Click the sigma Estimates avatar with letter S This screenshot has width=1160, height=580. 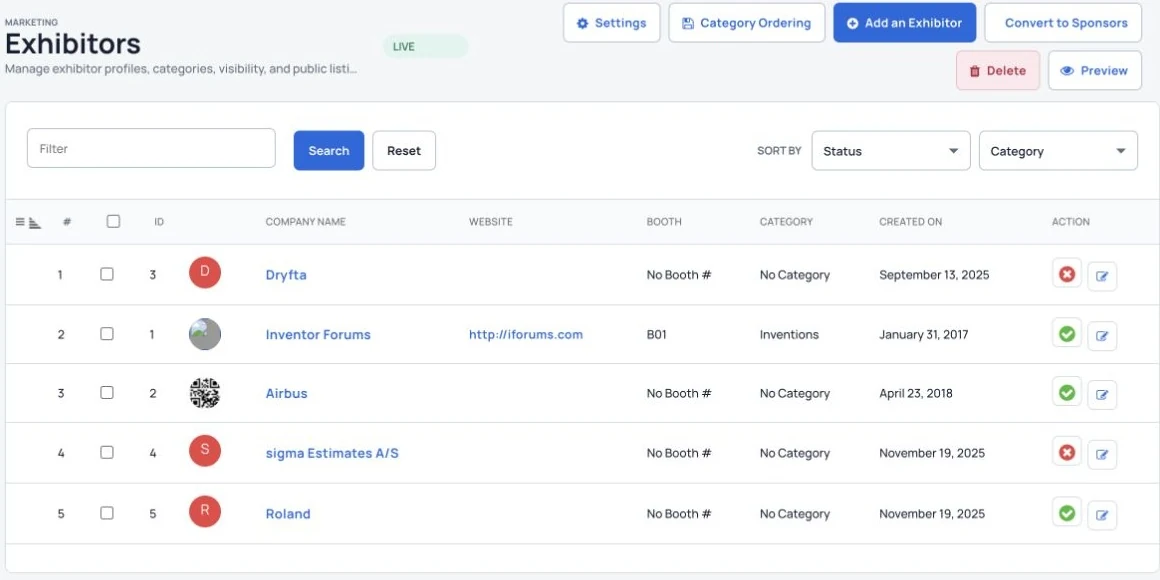(205, 451)
